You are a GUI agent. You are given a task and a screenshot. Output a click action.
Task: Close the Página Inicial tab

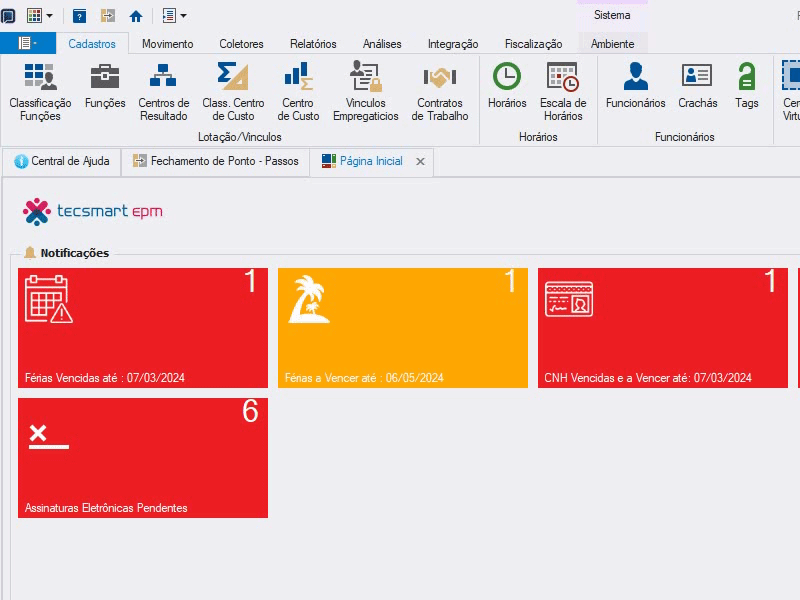[x=420, y=162]
